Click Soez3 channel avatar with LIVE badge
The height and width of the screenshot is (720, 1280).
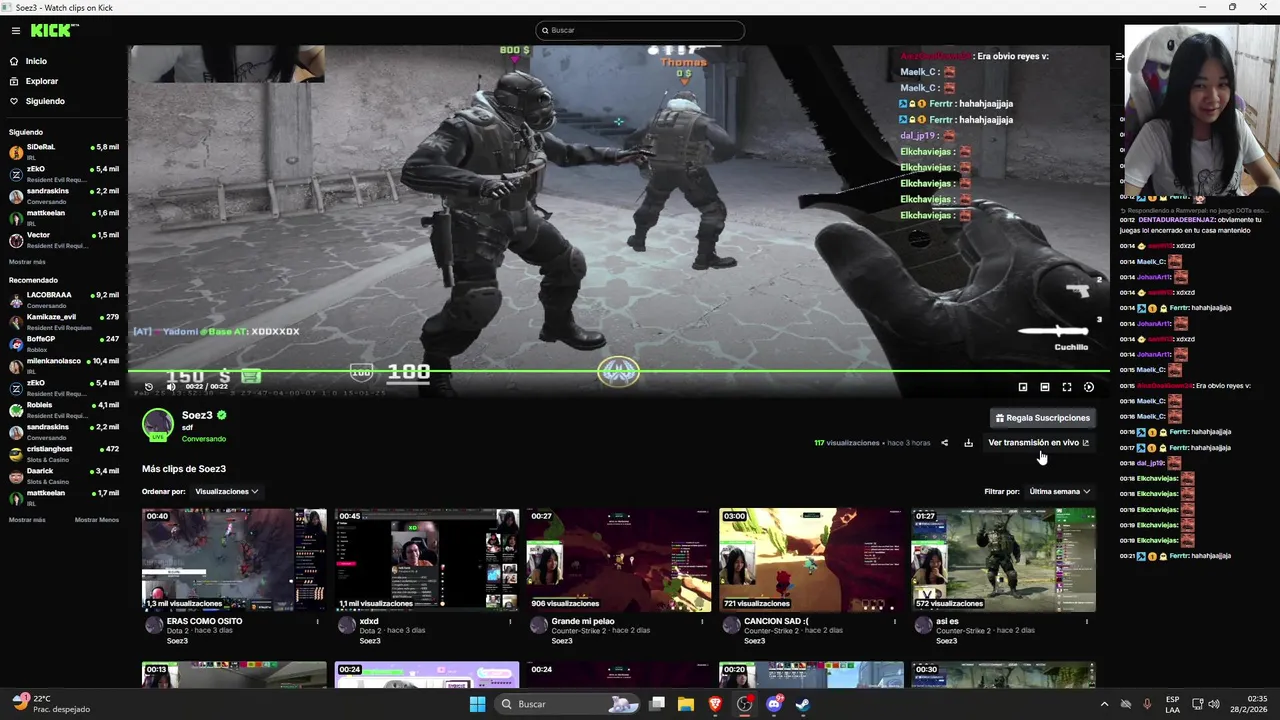[158, 425]
